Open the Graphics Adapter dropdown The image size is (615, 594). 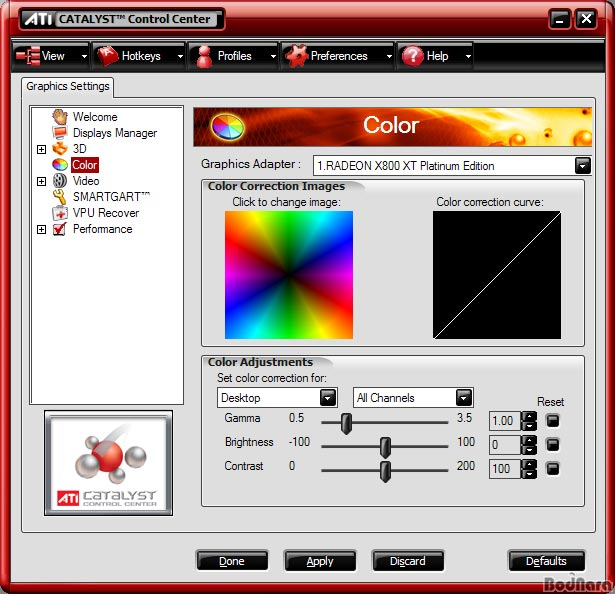pos(582,166)
